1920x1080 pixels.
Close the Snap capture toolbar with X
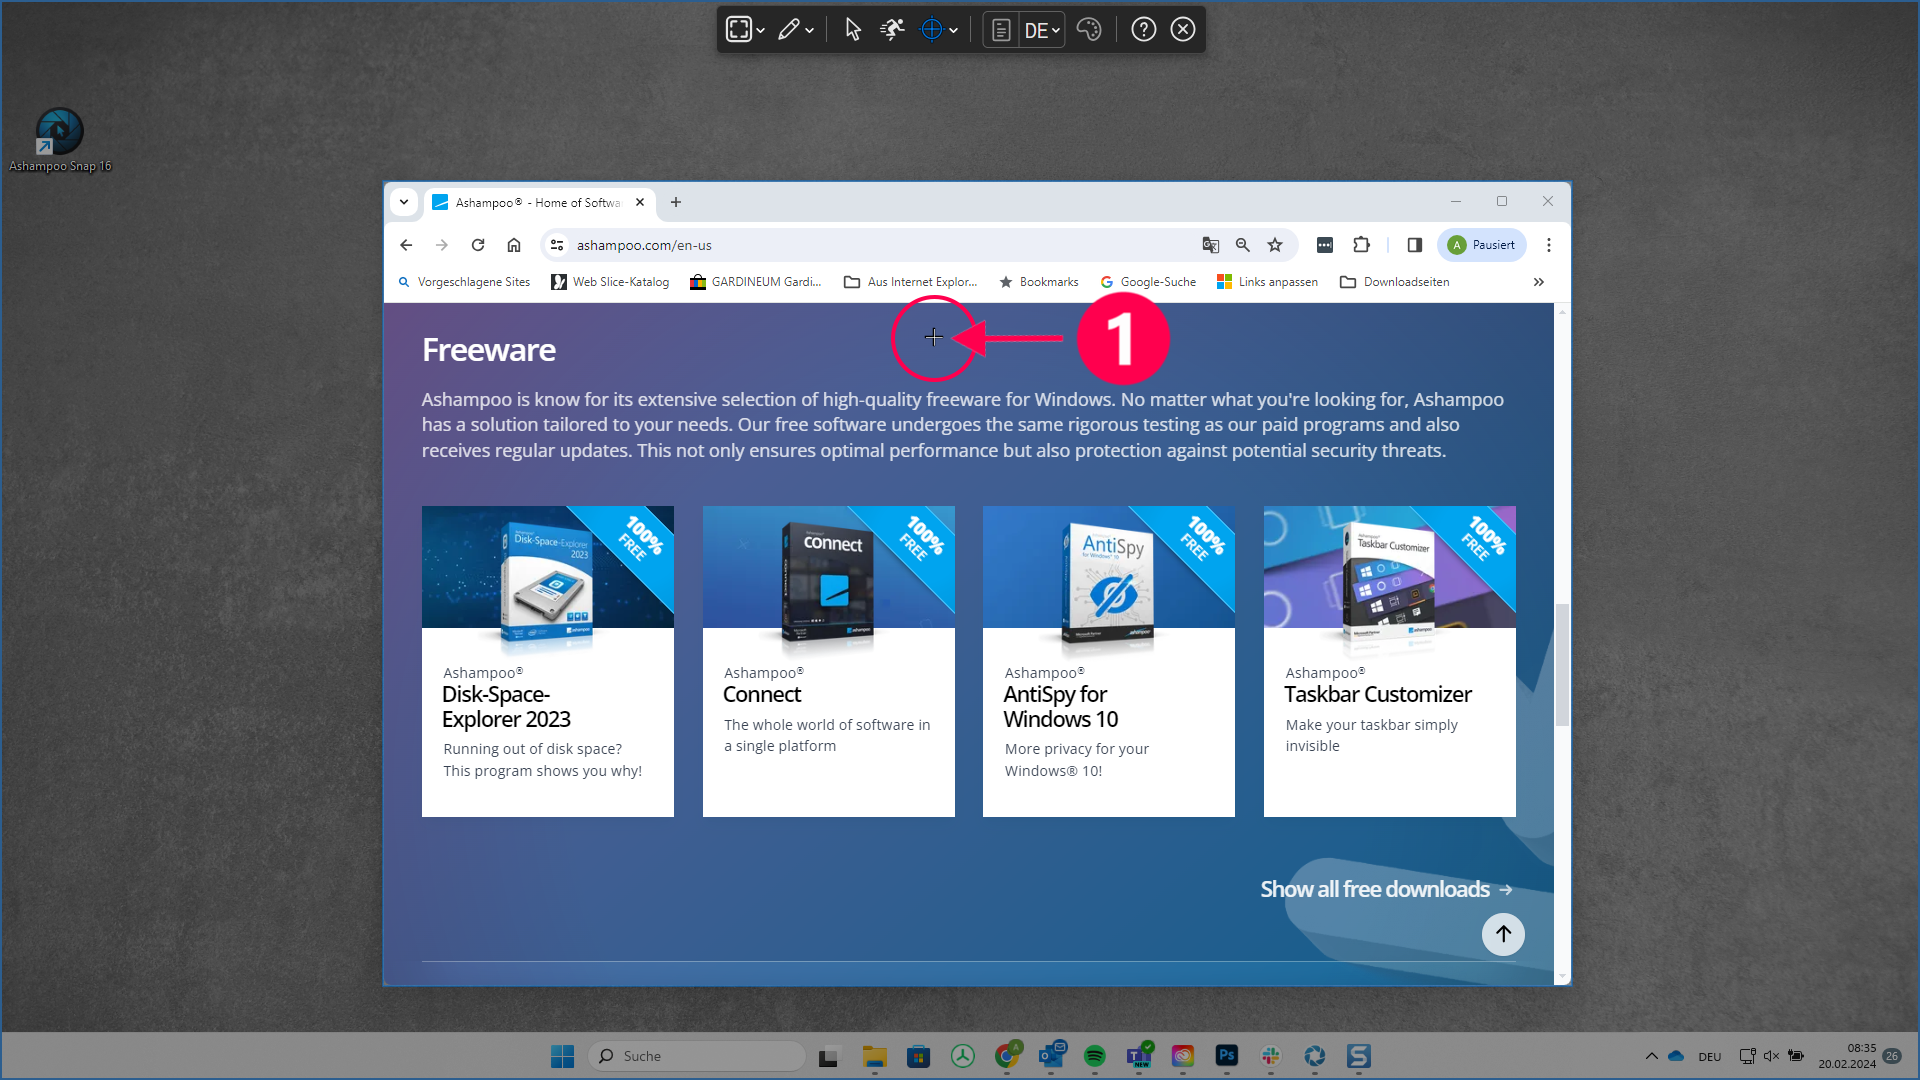1183,29
